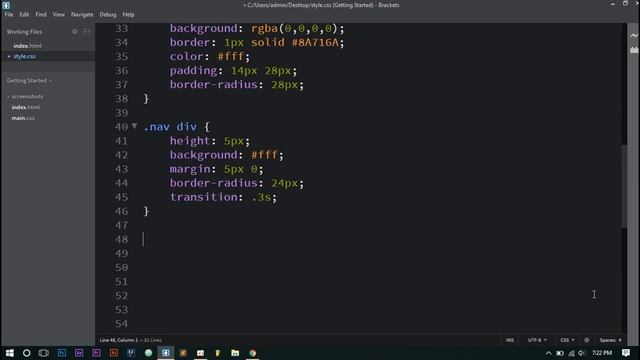Switch to Brackets in the taskbar
The width and height of the screenshot is (640, 360).
click(166, 353)
